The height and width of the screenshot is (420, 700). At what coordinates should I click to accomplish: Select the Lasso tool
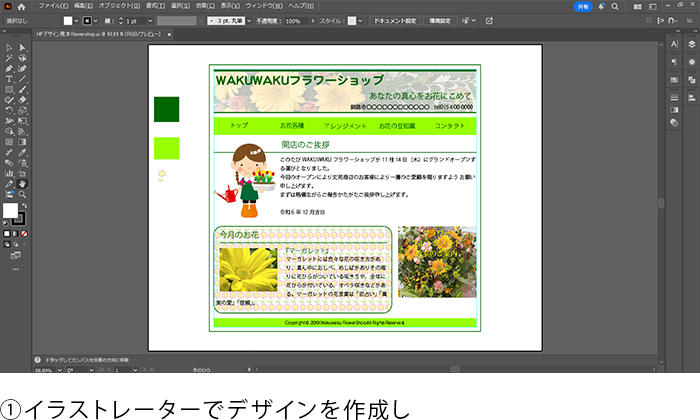22,58
